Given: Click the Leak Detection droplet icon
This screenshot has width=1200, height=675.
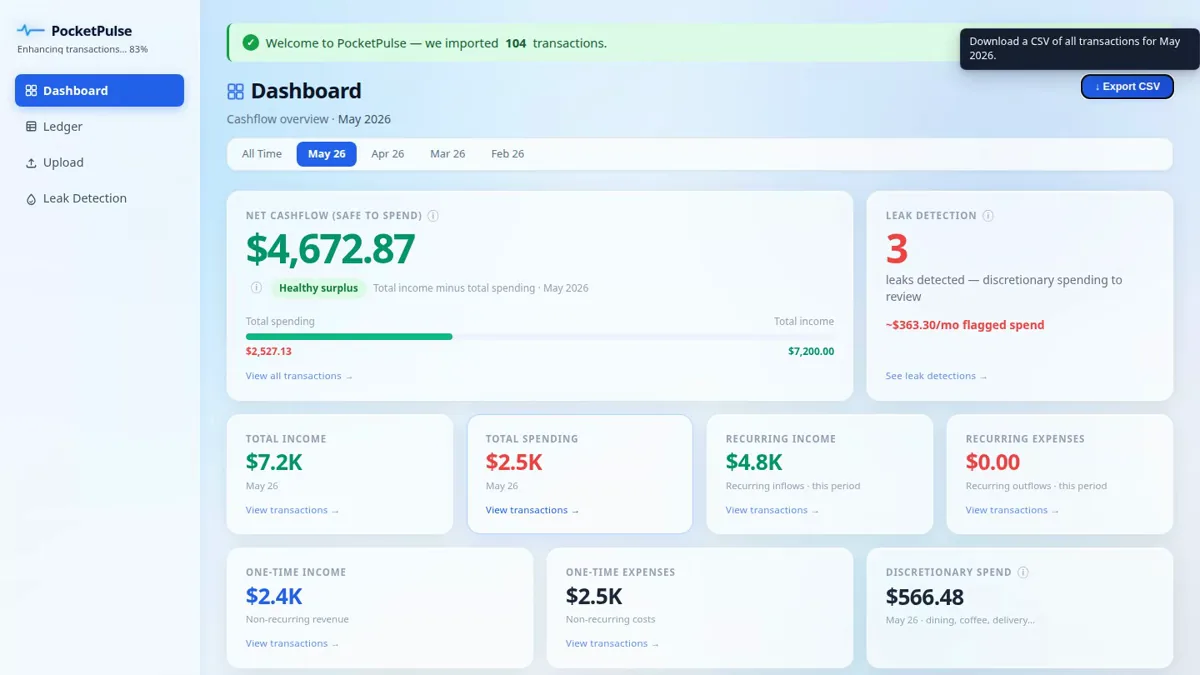Looking at the screenshot, I should (x=31, y=199).
